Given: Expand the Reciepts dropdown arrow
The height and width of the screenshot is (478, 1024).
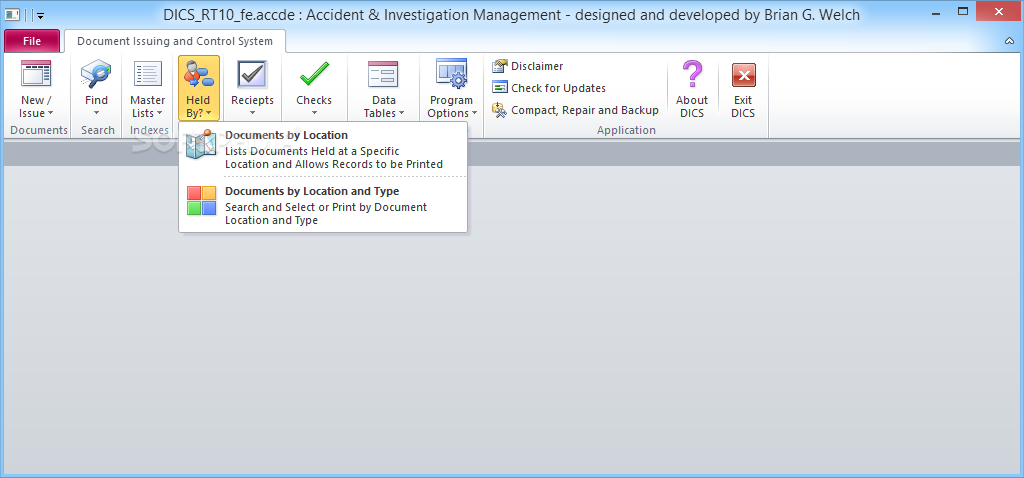Looking at the screenshot, I should (x=252, y=113).
